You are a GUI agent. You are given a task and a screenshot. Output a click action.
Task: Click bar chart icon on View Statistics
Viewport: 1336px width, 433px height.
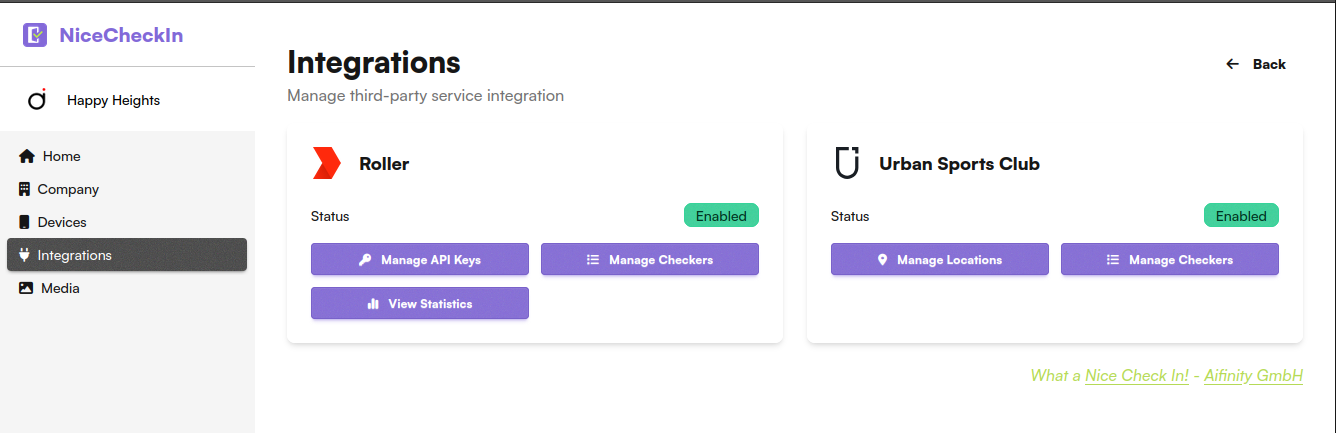point(373,304)
